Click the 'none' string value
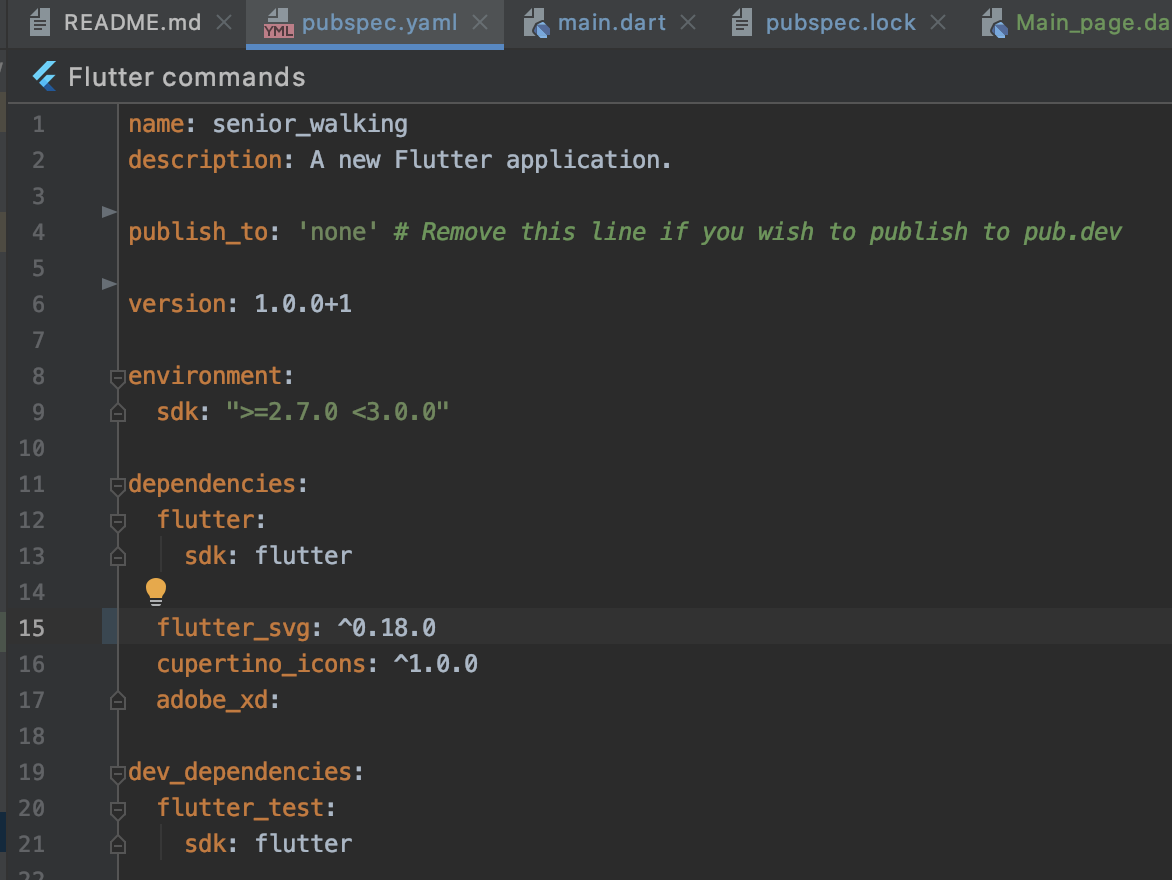1172x880 pixels. point(337,232)
